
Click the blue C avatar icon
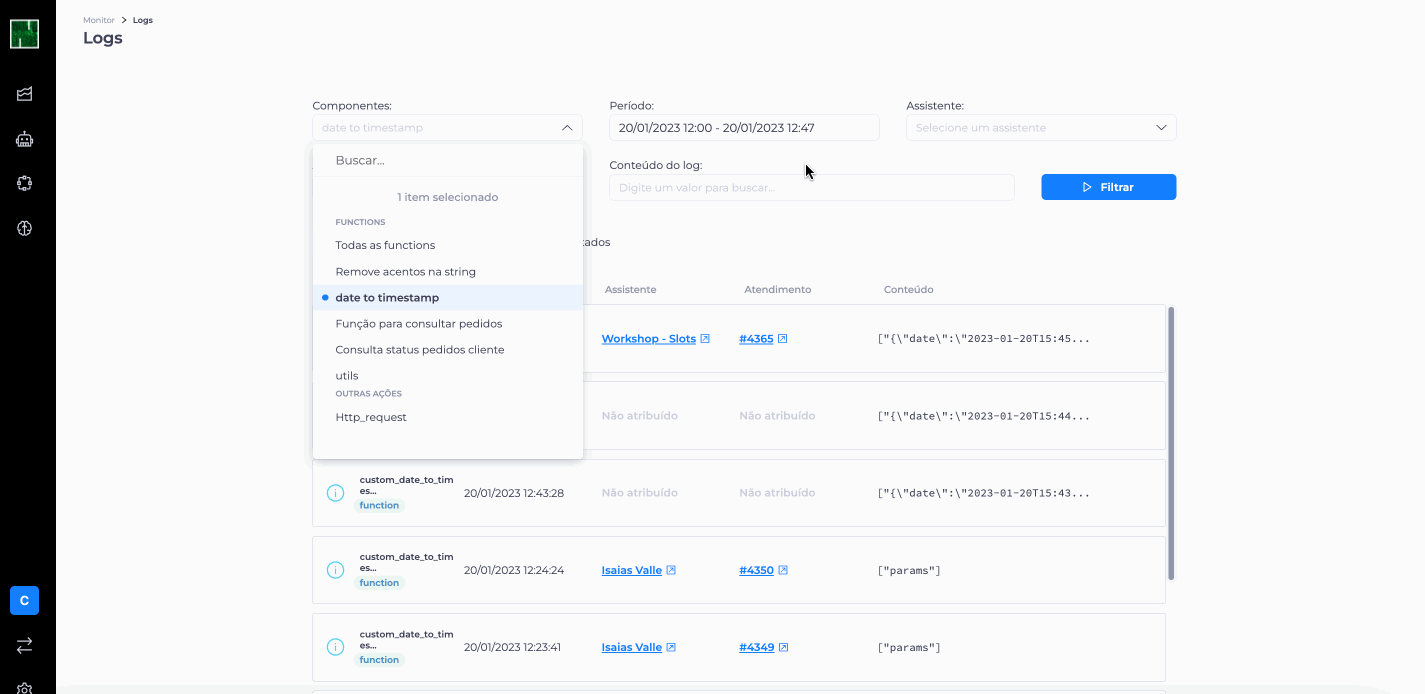click(x=24, y=600)
